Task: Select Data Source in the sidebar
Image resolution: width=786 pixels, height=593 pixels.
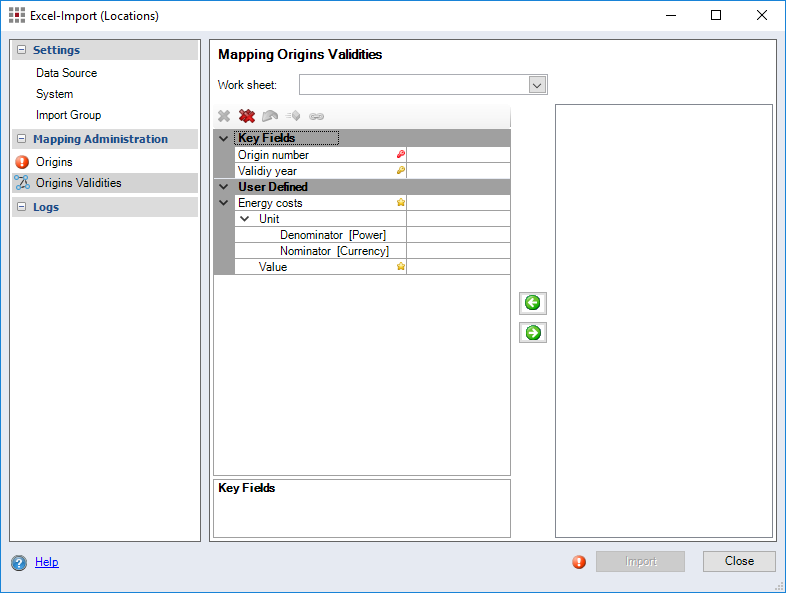Action: pos(66,73)
